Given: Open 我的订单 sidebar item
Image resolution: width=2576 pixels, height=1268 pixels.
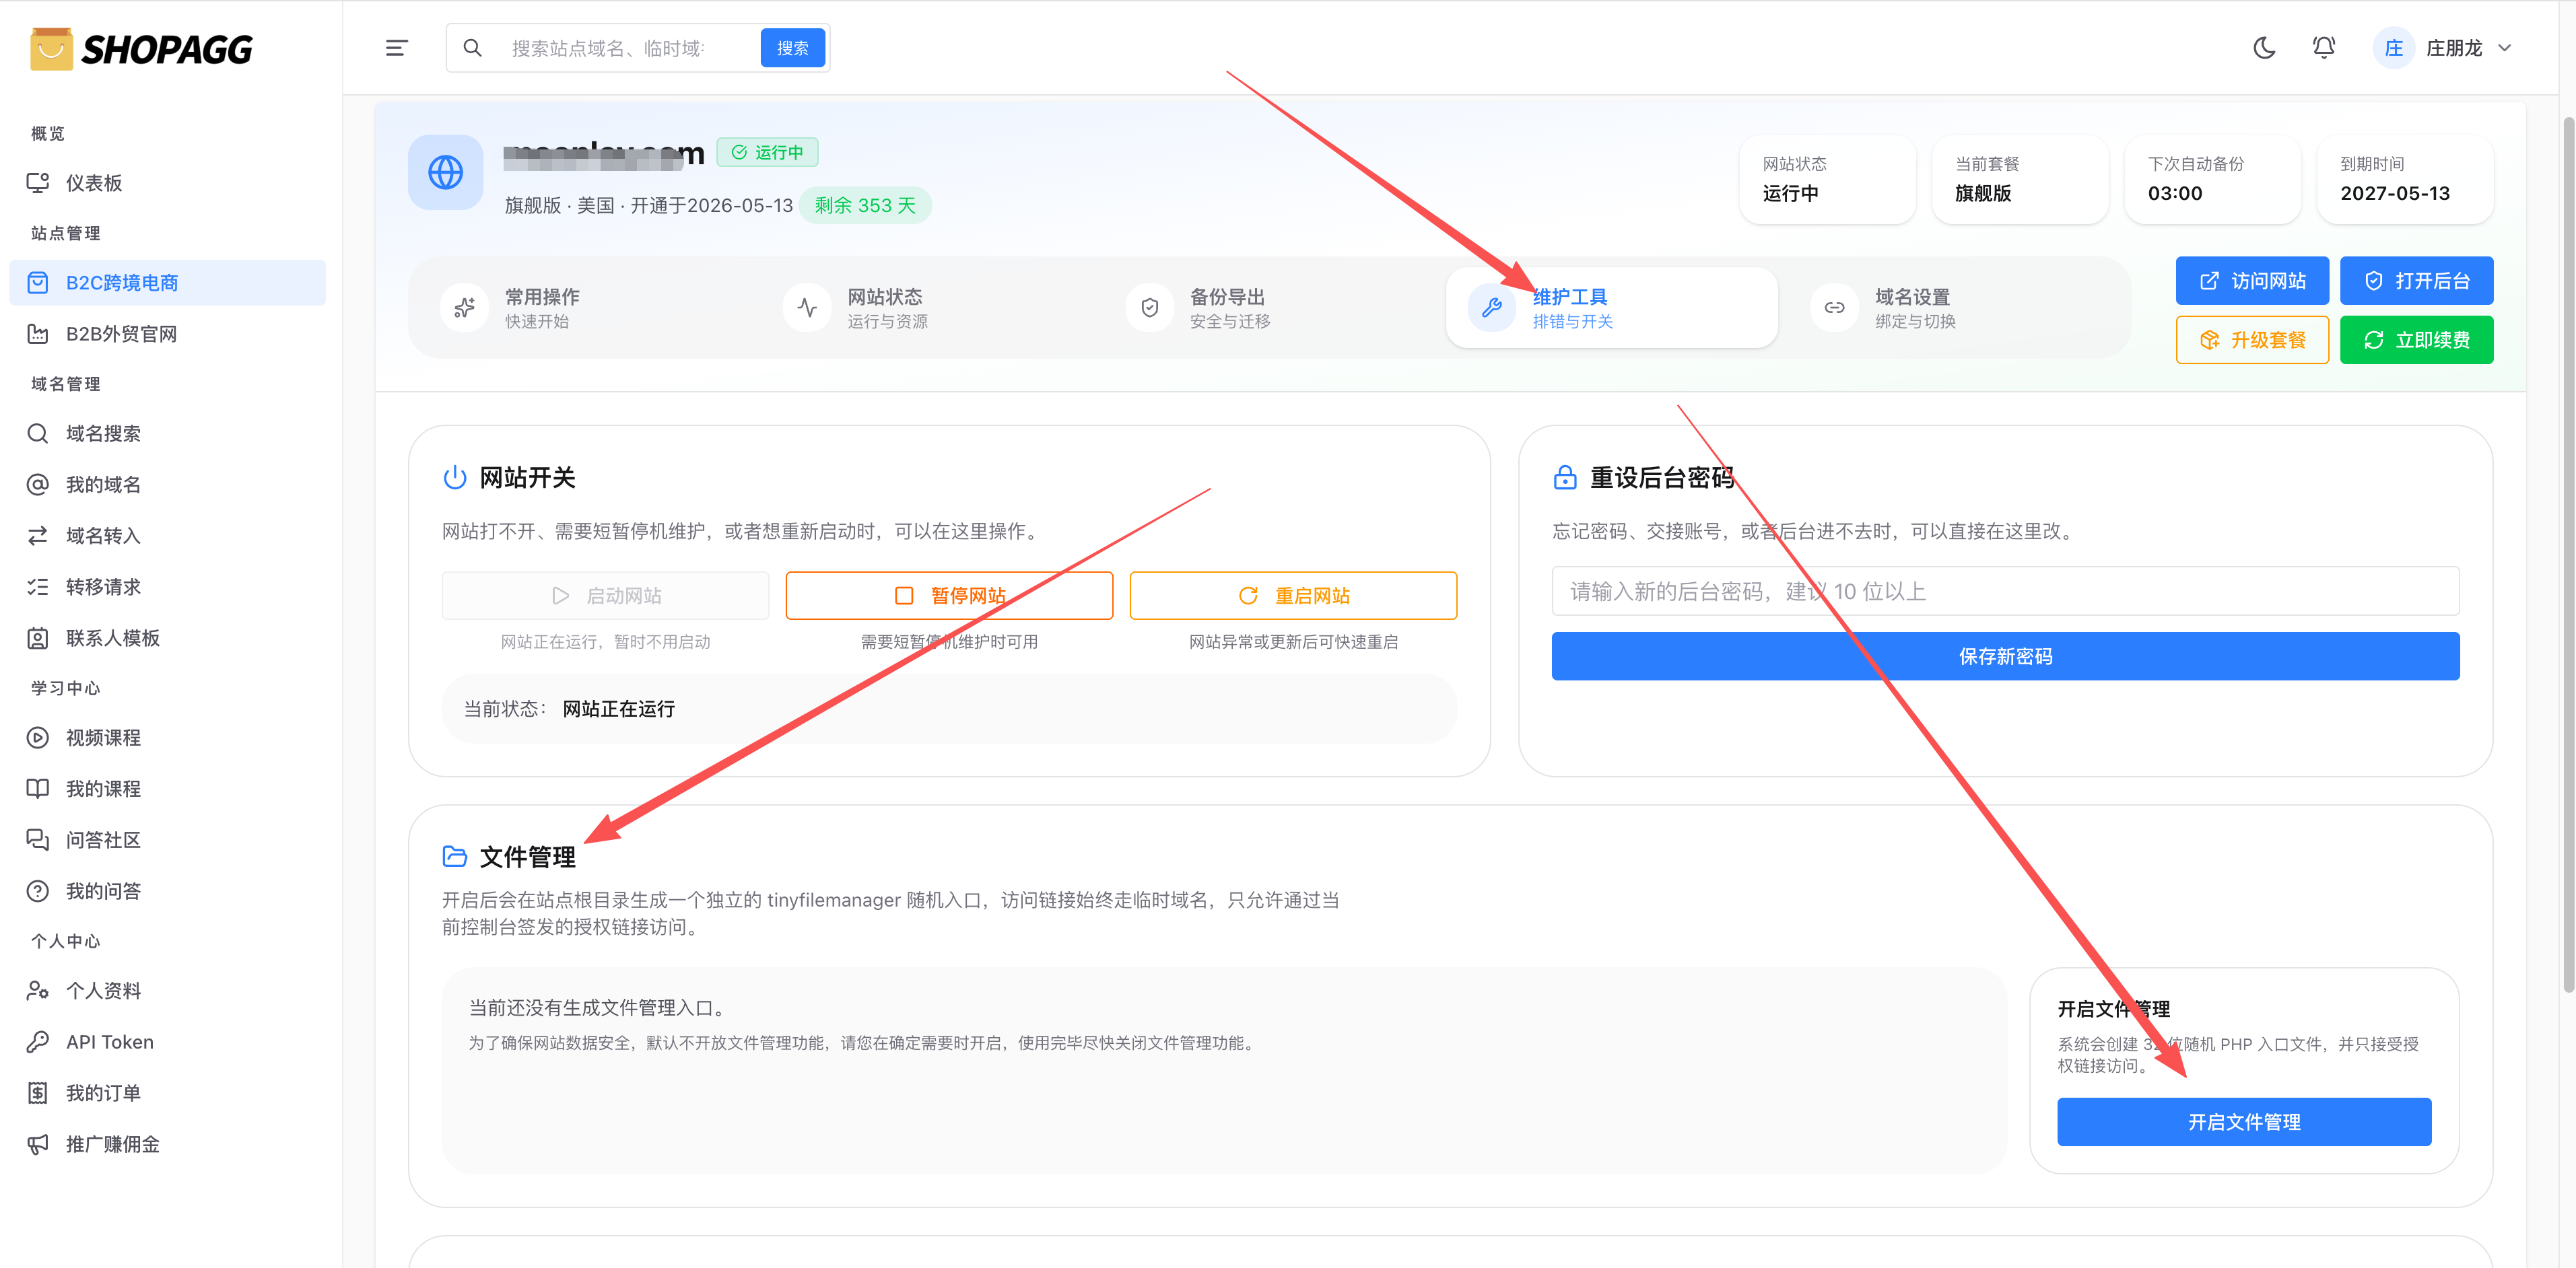Looking at the screenshot, I should (167, 1093).
